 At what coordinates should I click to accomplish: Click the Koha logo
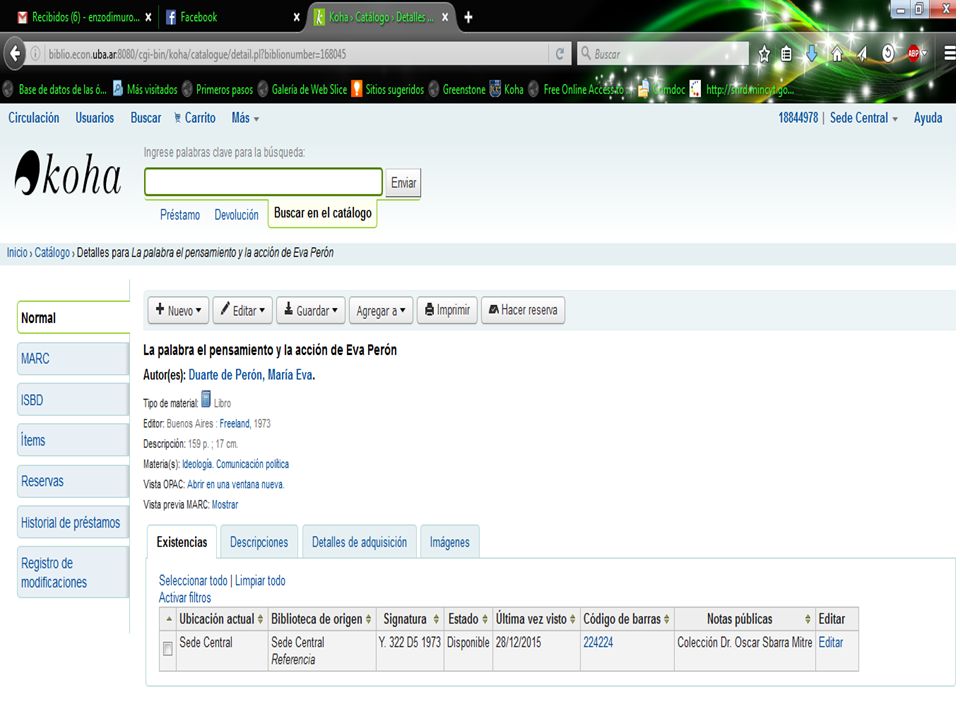click(x=67, y=174)
